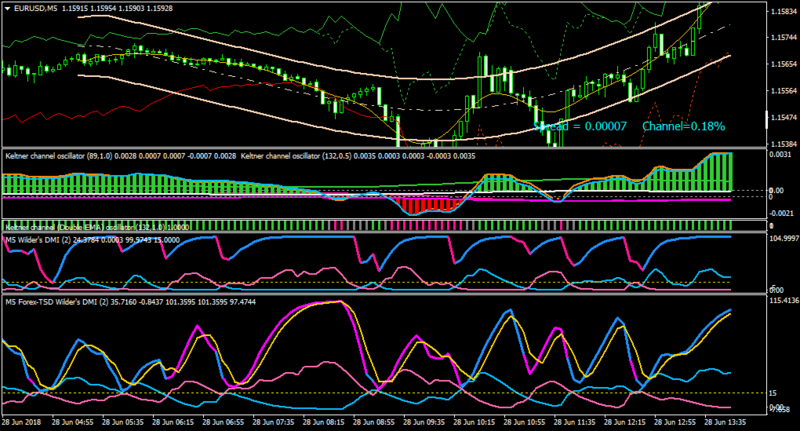The width and height of the screenshot is (800, 431).
Task: Click the '28 Jun 09:35' time label
Action: pos(424,422)
